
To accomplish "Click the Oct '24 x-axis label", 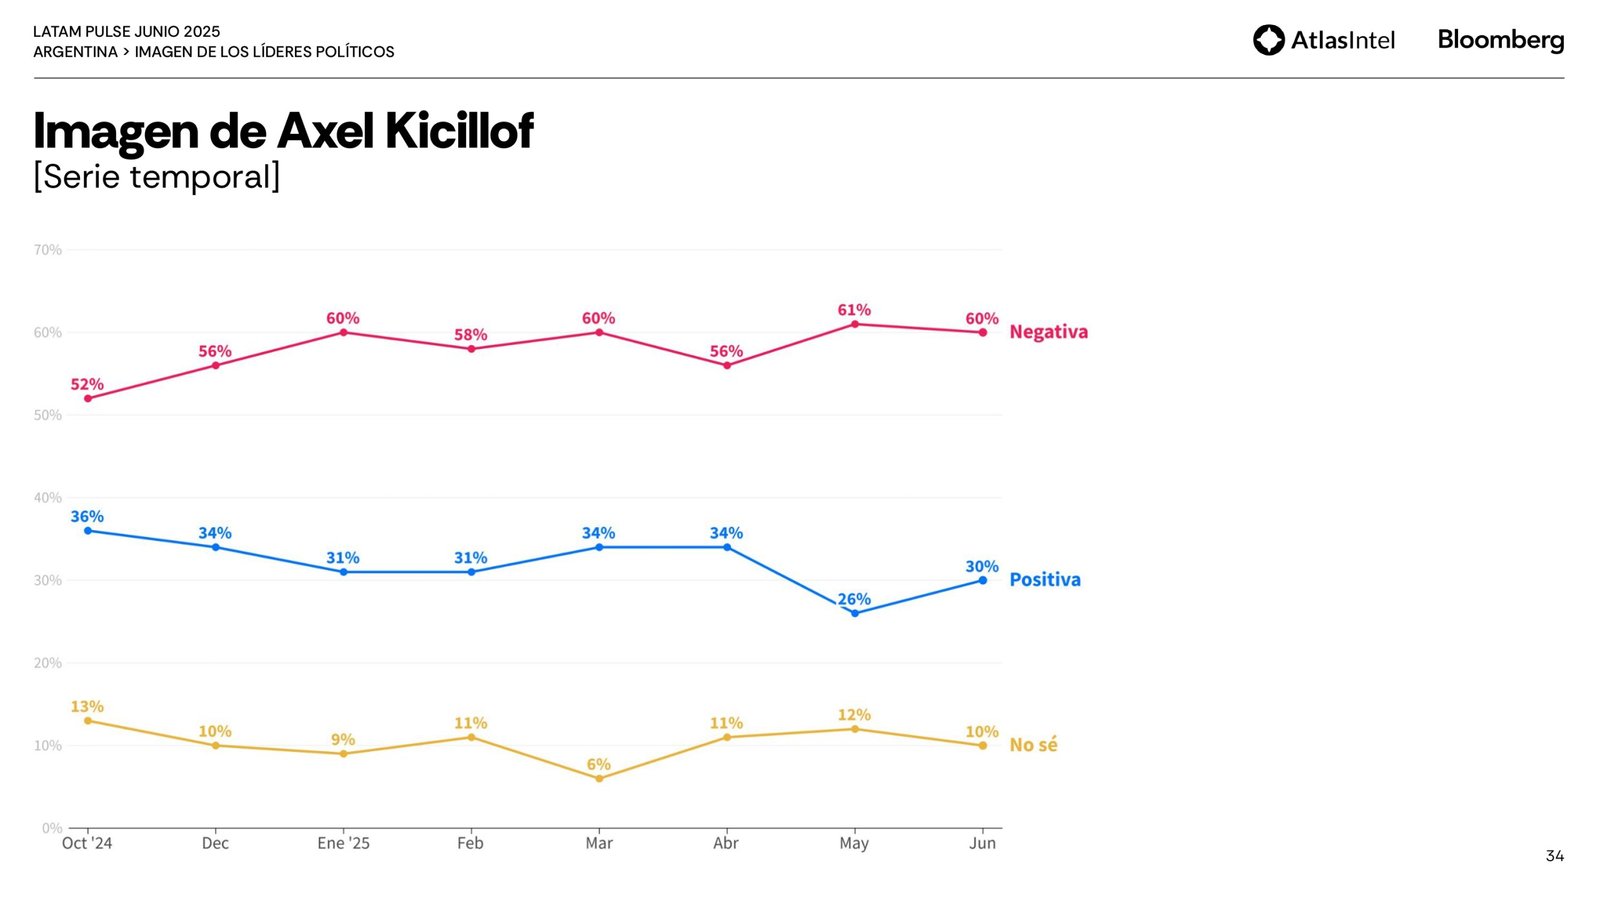I will pos(87,843).
